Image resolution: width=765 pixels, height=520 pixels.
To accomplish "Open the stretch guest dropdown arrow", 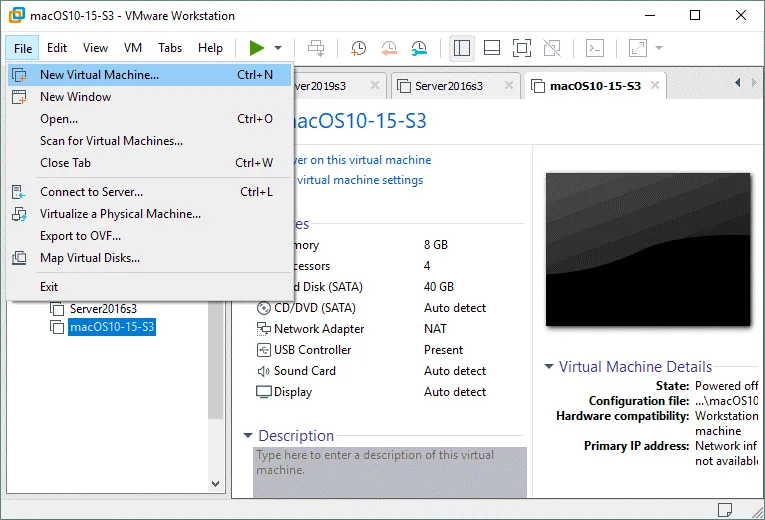I will click(659, 48).
